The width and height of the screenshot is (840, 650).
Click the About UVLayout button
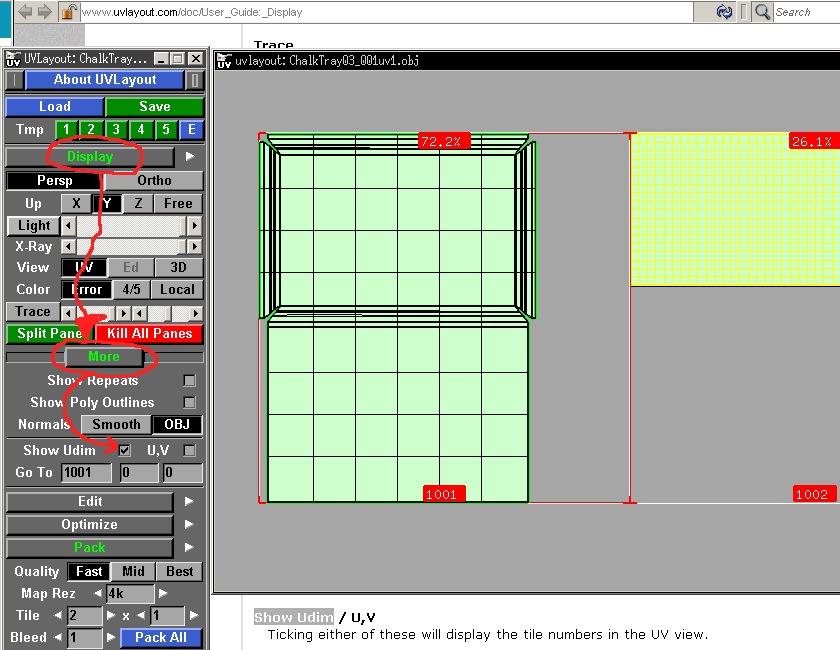104,80
